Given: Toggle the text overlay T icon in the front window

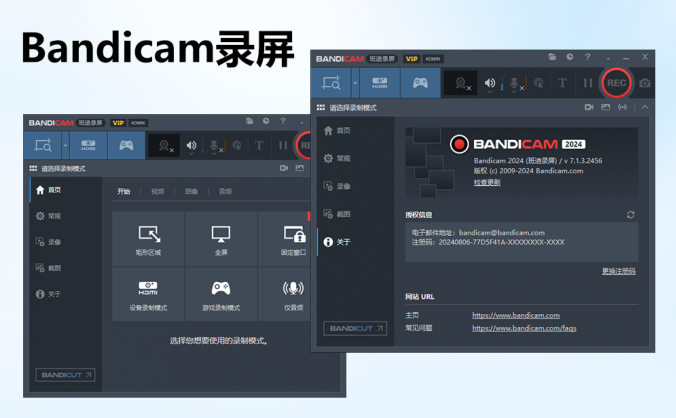Looking at the screenshot, I should 562,83.
